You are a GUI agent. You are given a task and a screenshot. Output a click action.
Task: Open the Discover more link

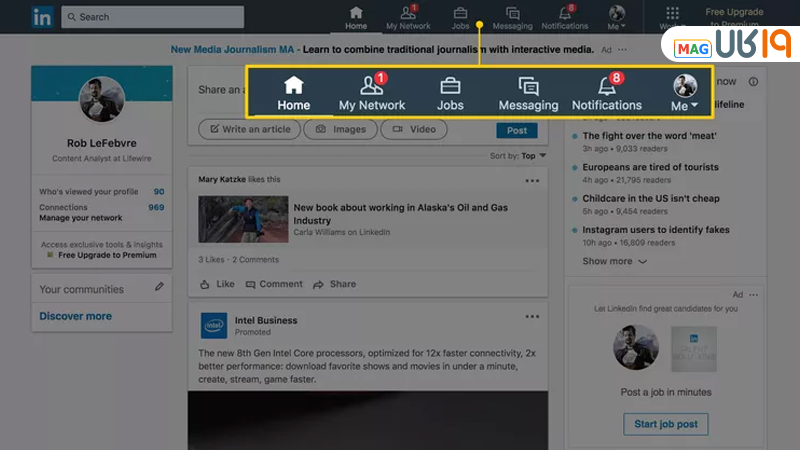pos(75,316)
